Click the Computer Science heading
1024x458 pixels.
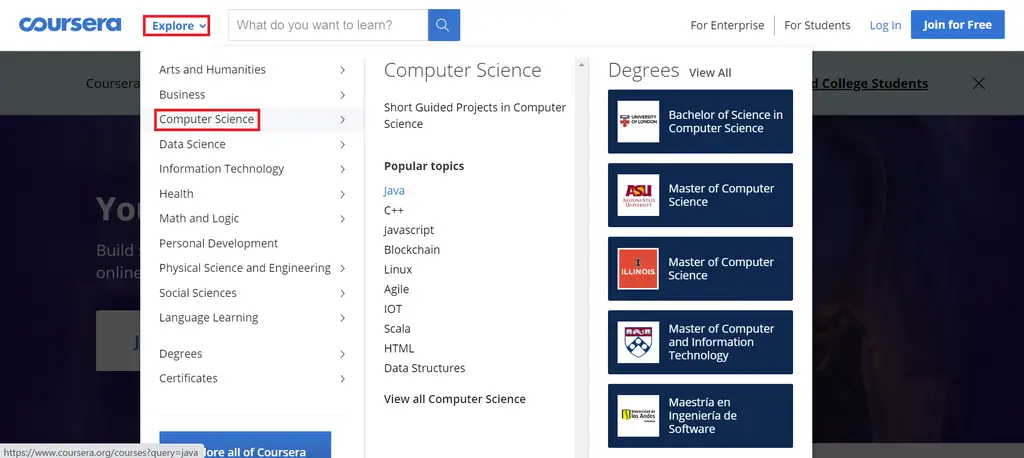(462, 71)
